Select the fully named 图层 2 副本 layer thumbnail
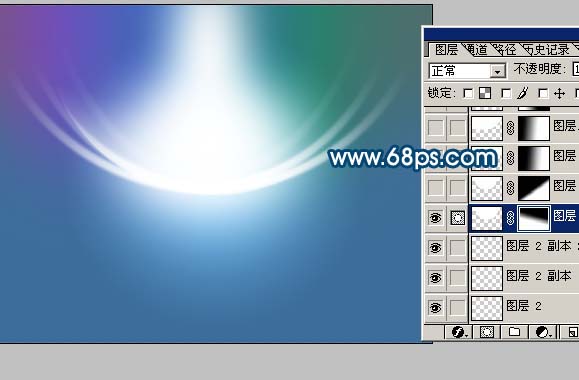The height and width of the screenshot is (380, 579). (487, 278)
